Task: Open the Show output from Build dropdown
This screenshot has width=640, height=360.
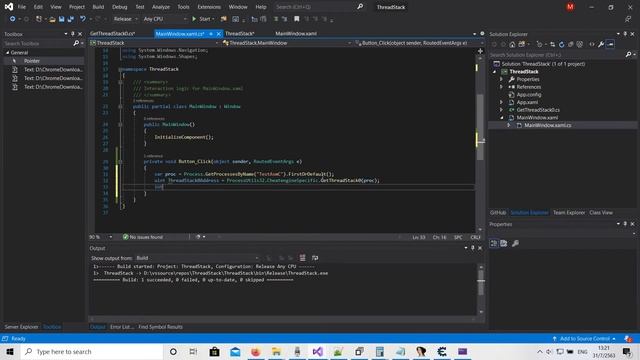Action: pos(198,258)
